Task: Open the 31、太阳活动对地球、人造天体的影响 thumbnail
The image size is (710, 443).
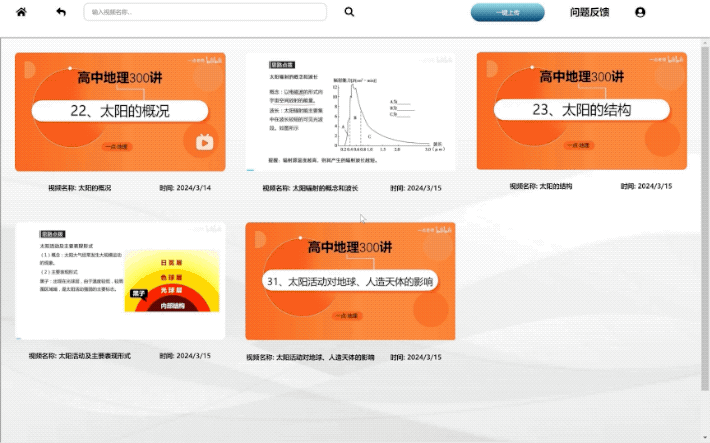Action: 350,281
